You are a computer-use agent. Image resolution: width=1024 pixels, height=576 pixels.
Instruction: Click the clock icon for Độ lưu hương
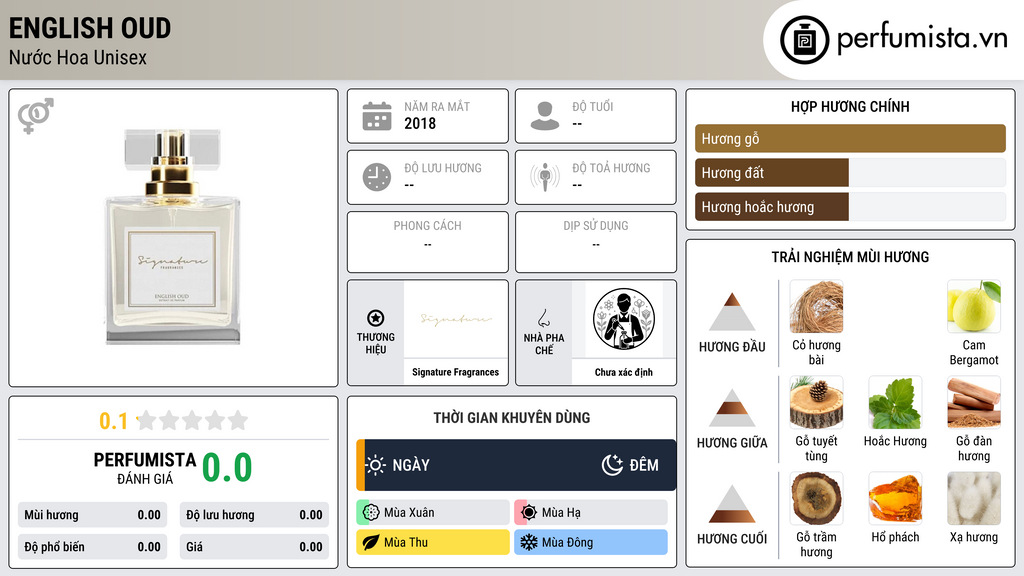377,177
